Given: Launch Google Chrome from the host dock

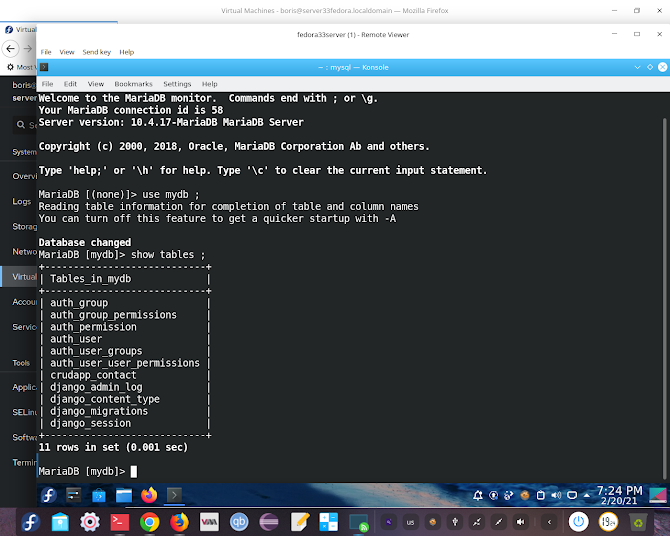Looking at the screenshot, I should (x=150, y=522).
